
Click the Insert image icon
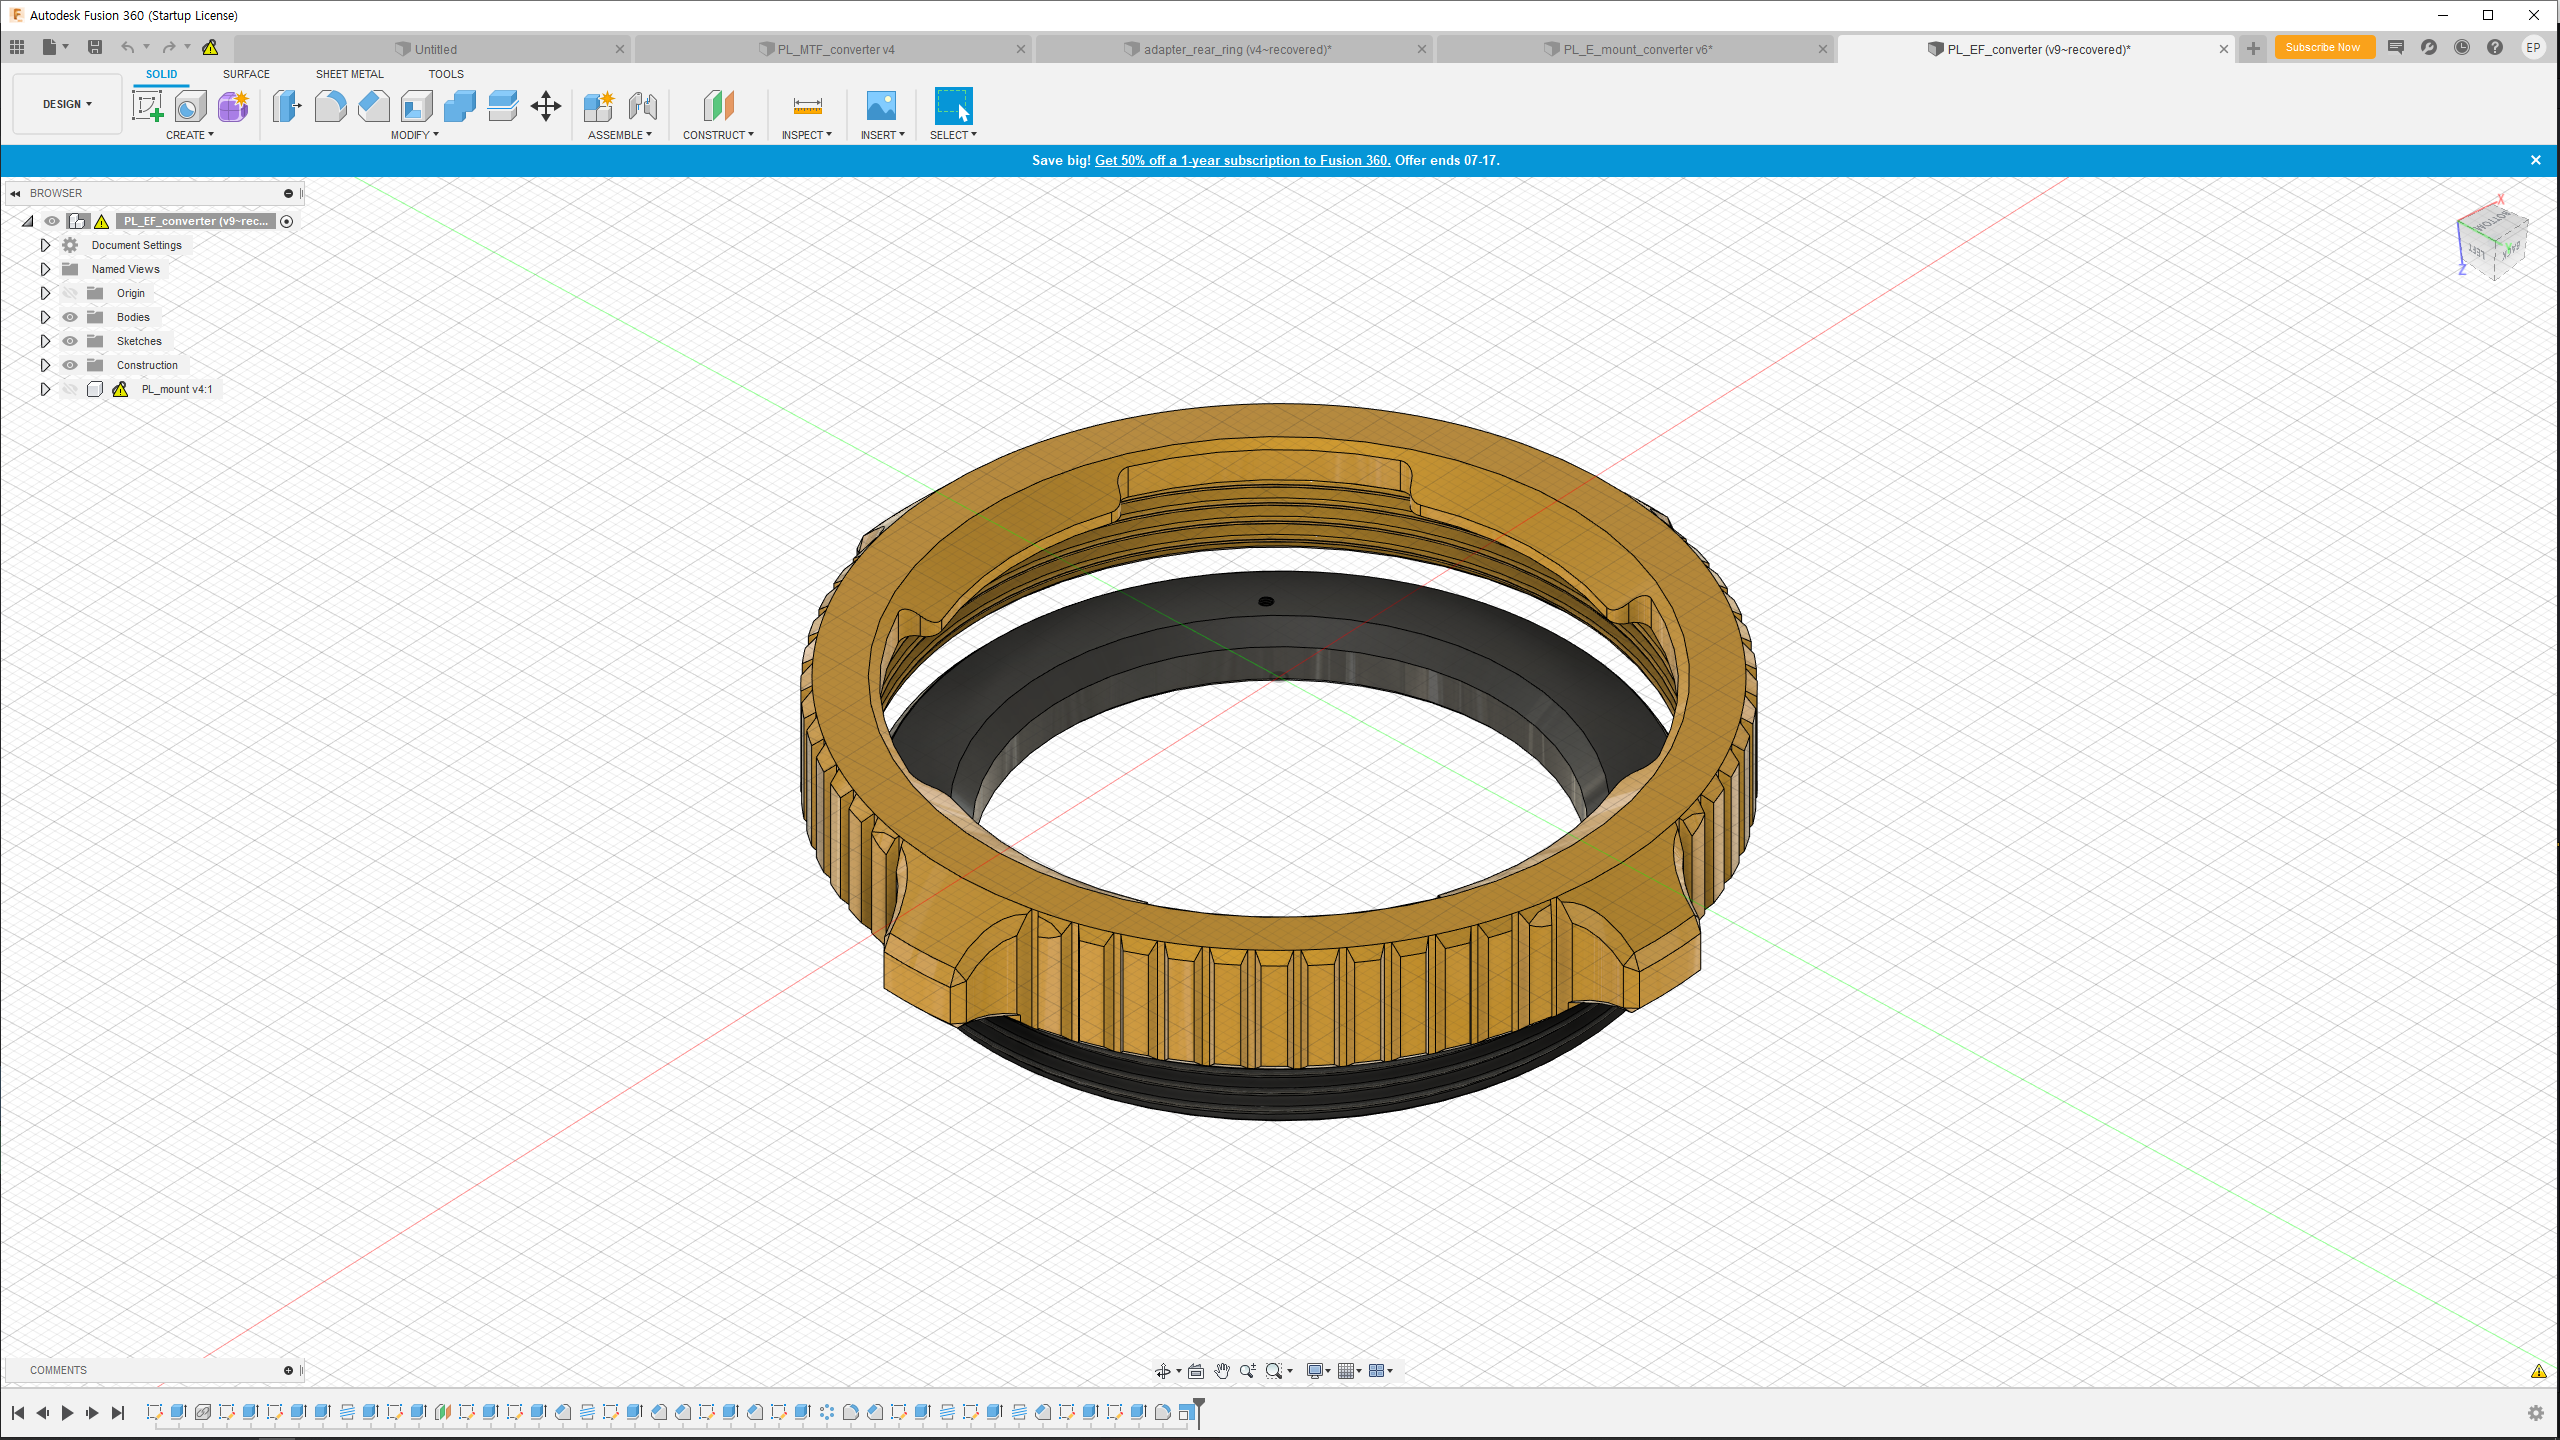click(881, 106)
